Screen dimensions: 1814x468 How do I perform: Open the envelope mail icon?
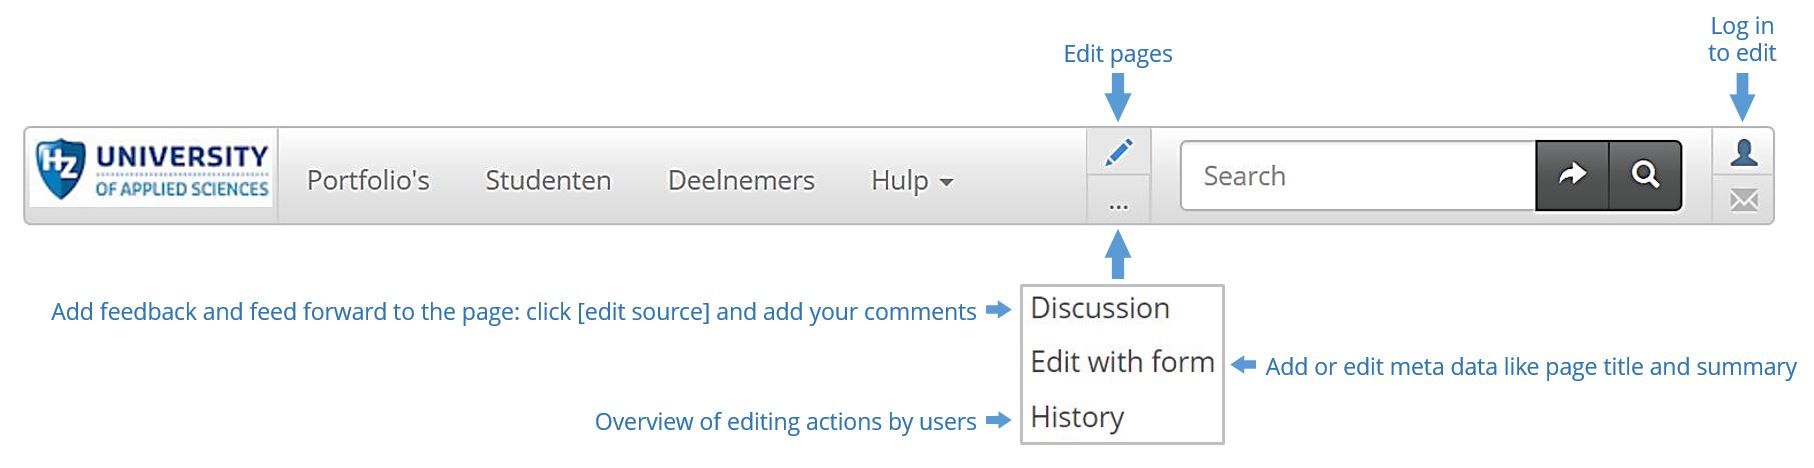[x=1743, y=201]
